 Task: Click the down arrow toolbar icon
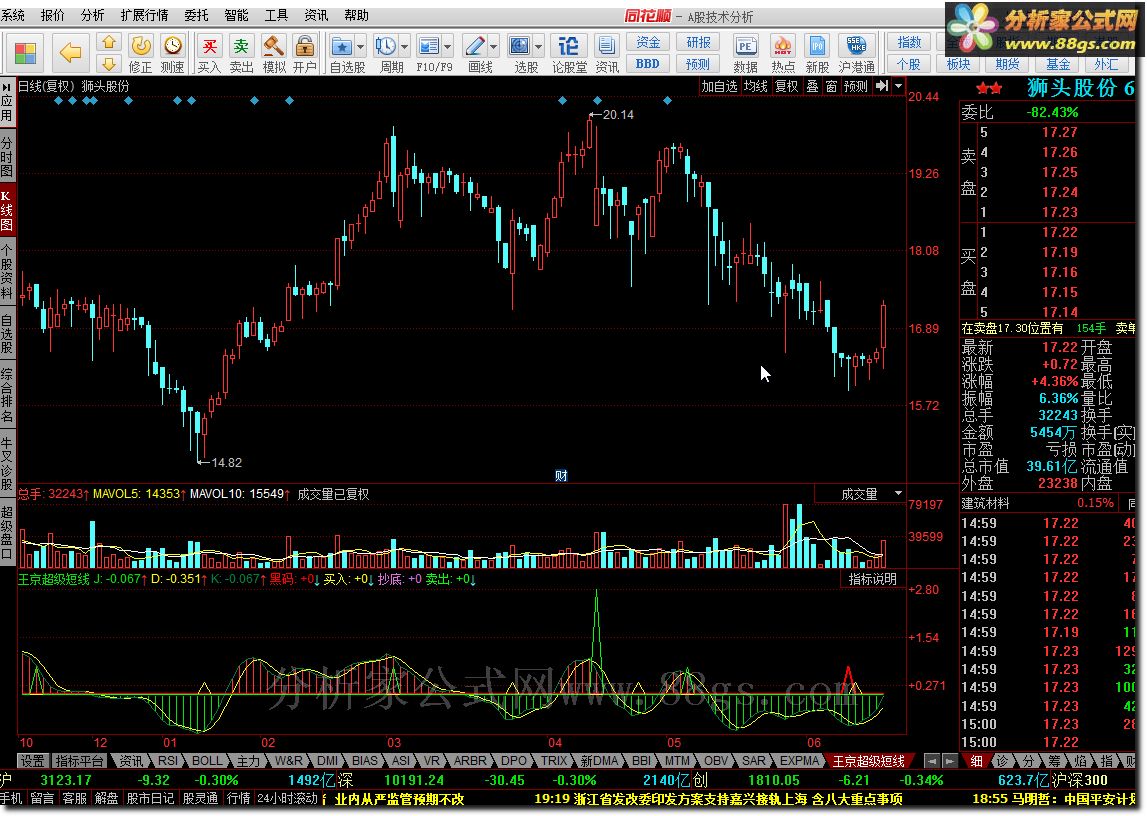[108, 63]
